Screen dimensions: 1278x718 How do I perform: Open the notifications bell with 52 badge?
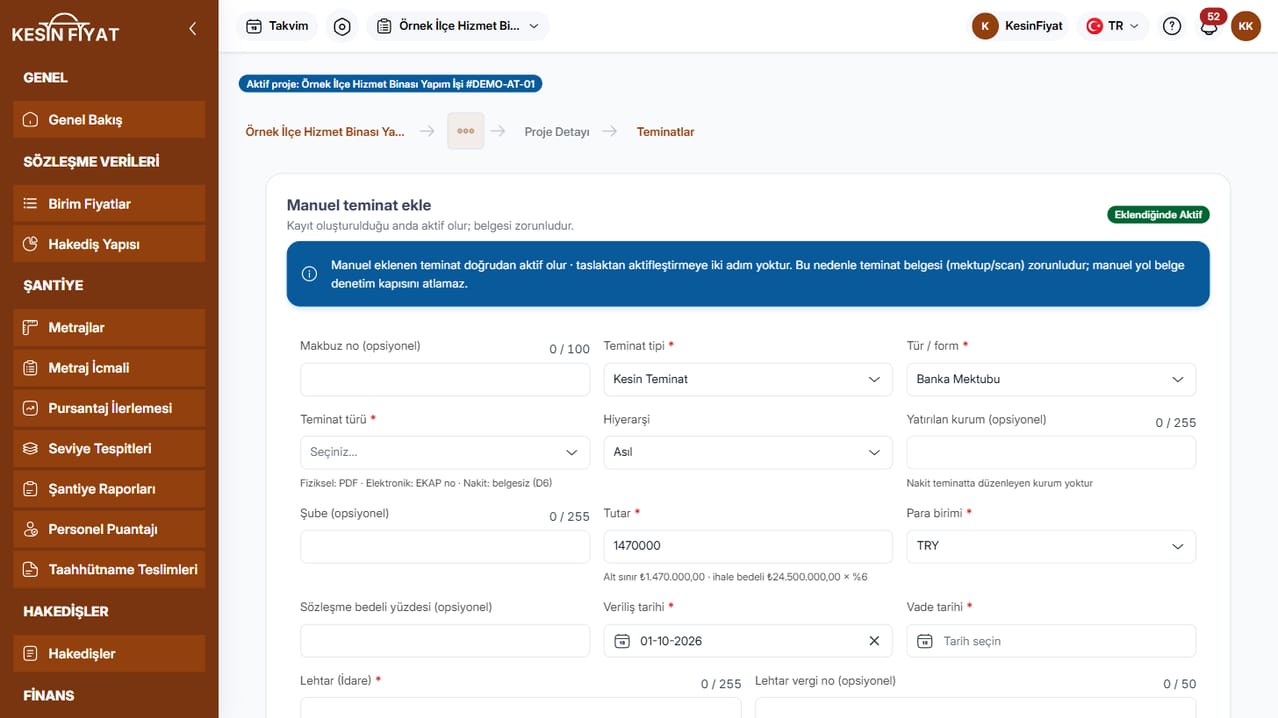[1209, 26]
